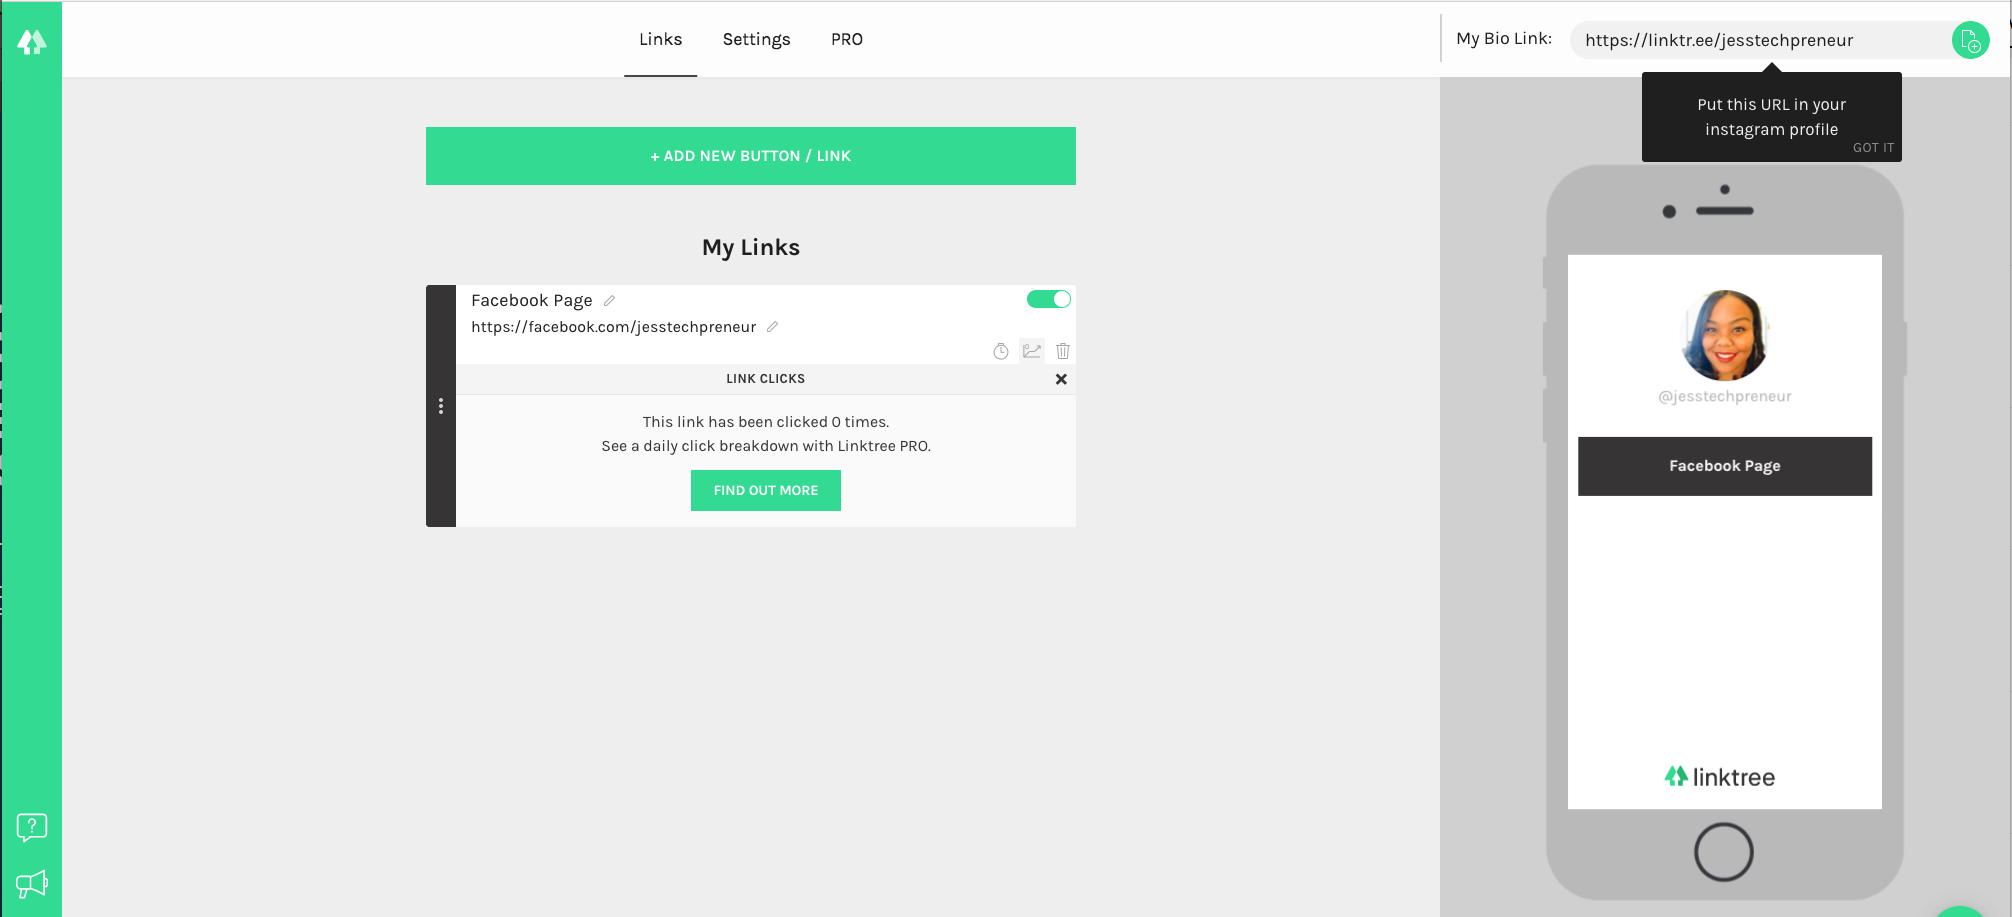2012x917 pixels.
Task: Edit the Facebook Page title pencil icon
Action: pos(609,300)
